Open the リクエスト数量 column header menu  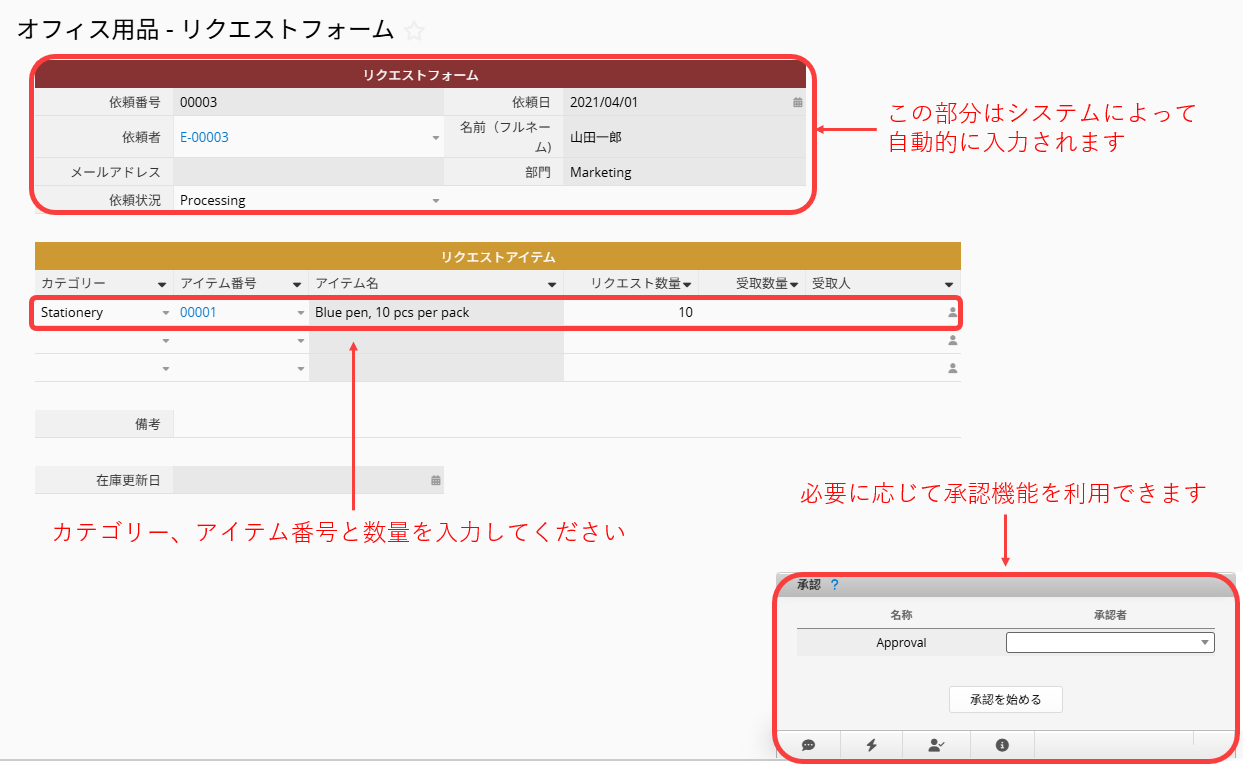[687, 285]
